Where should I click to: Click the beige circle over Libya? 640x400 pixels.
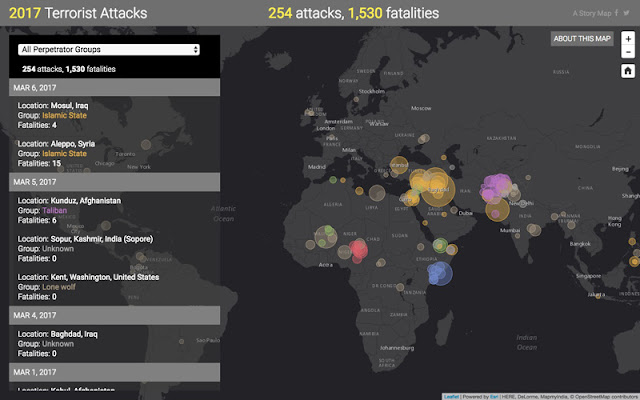[377, 193]
